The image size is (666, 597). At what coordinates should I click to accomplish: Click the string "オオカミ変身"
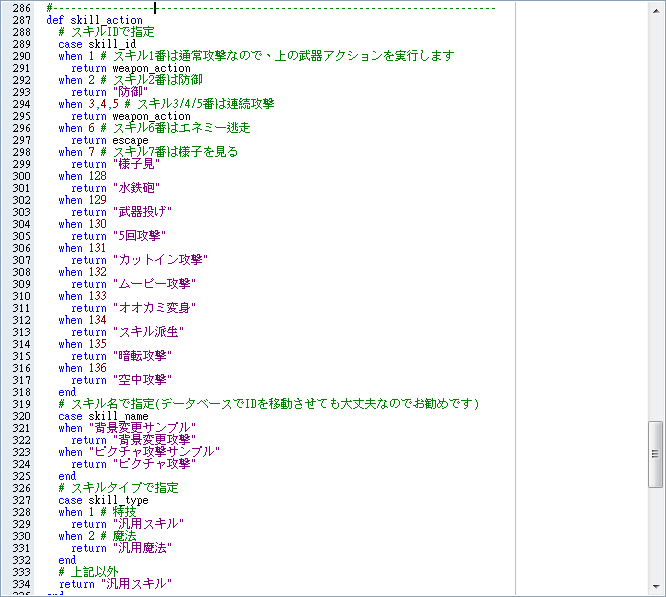[154, 308]
